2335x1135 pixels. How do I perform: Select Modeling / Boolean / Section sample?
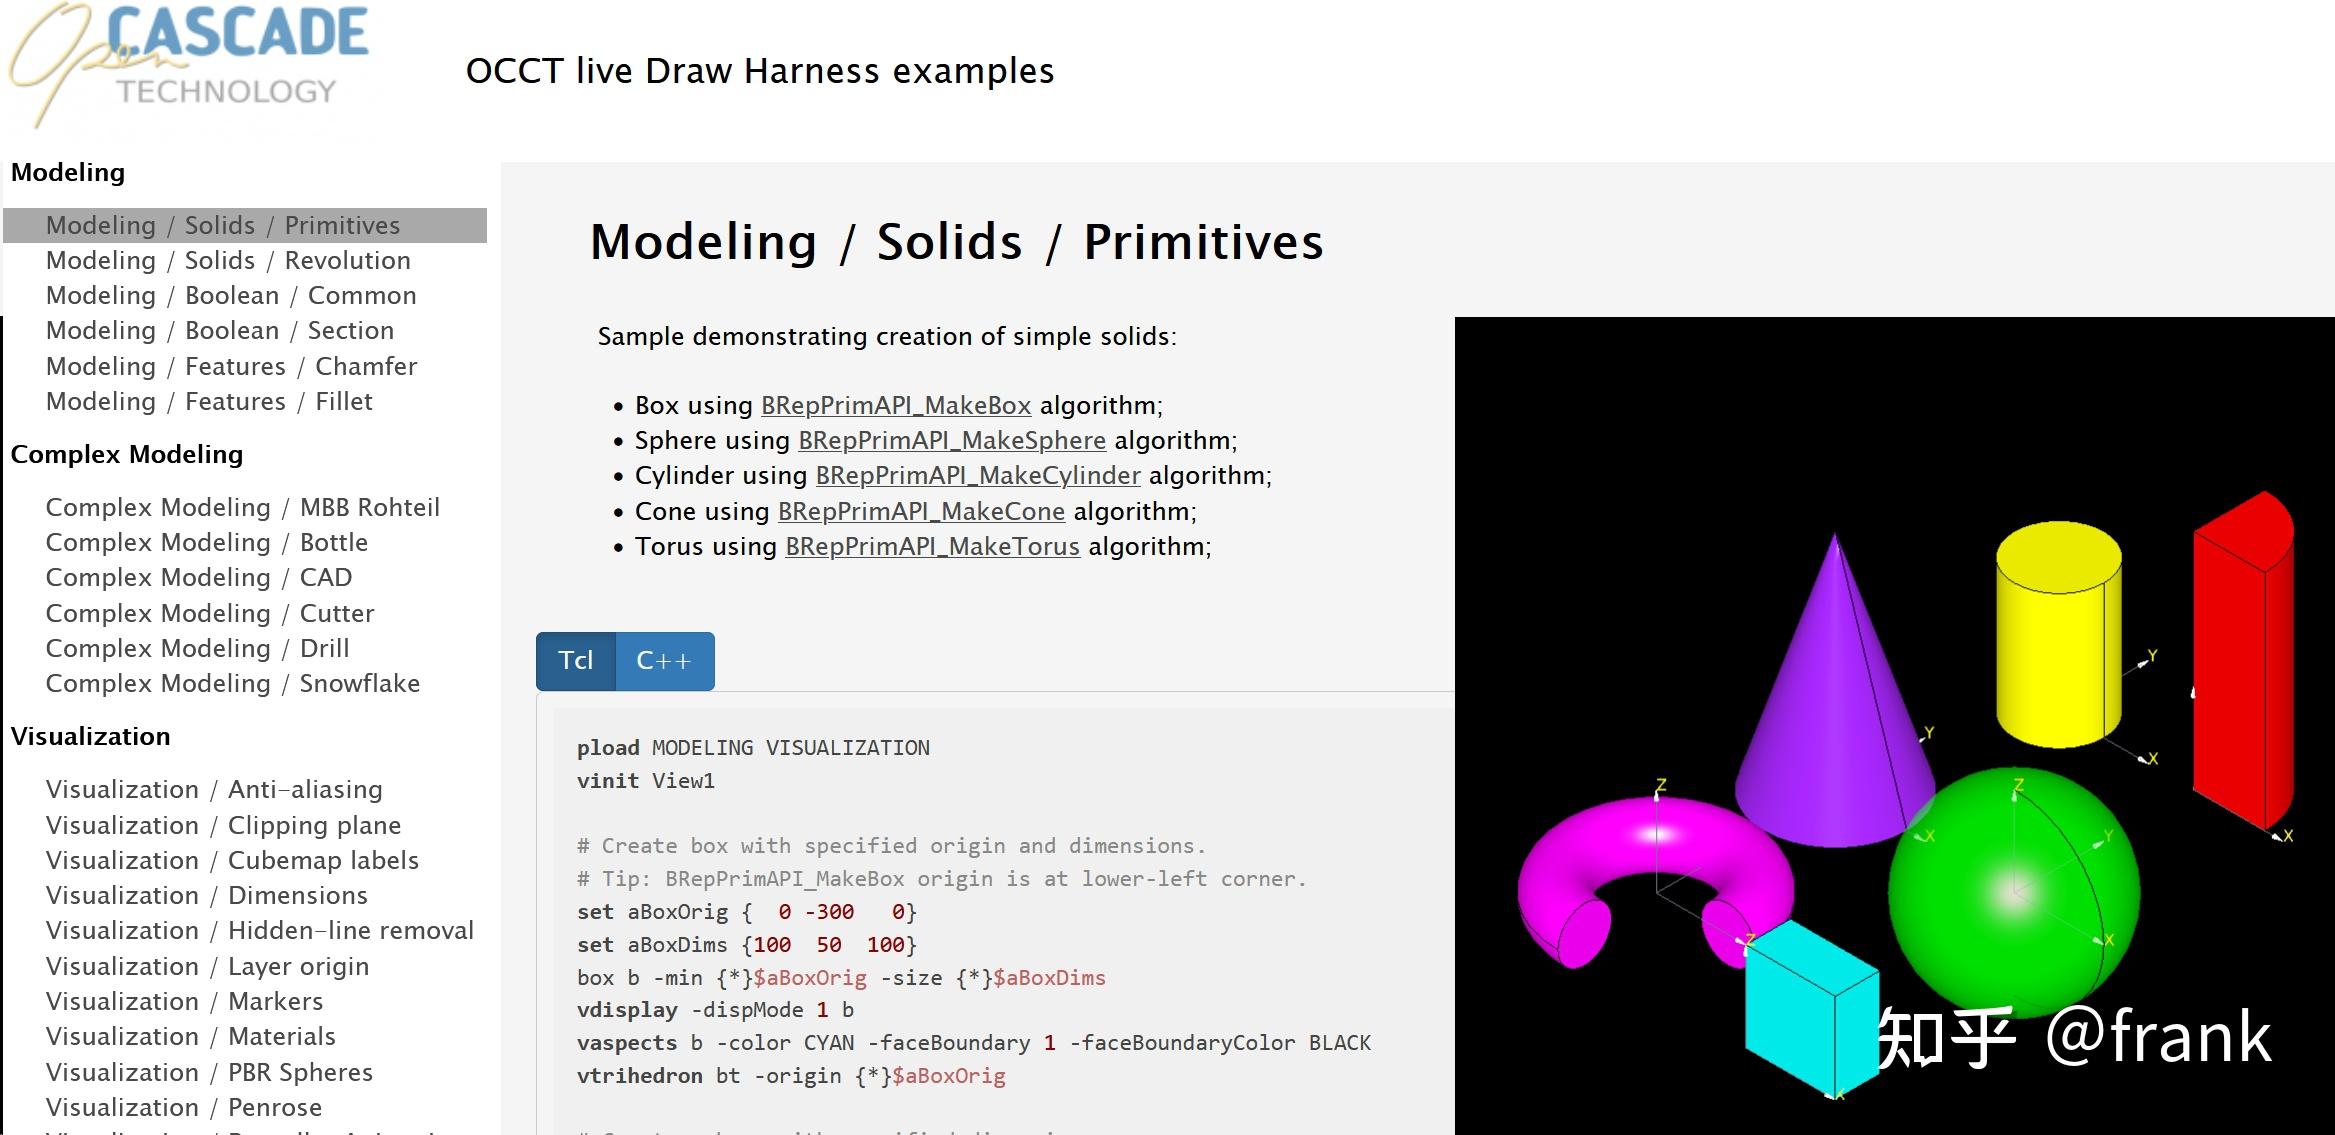click(x=219, y=330)
